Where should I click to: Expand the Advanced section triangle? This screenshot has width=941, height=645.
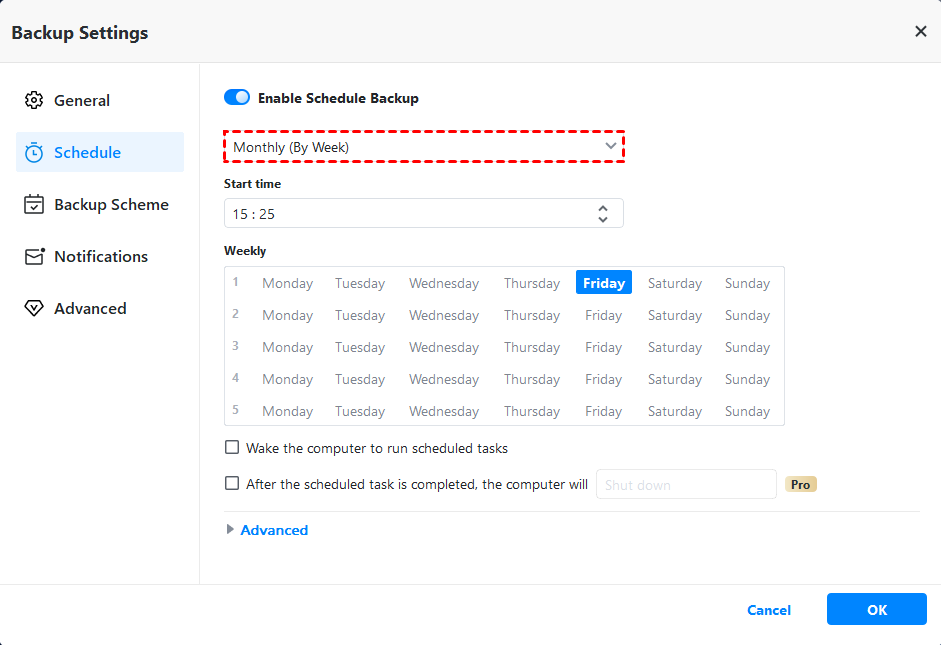tap(231, 530)
